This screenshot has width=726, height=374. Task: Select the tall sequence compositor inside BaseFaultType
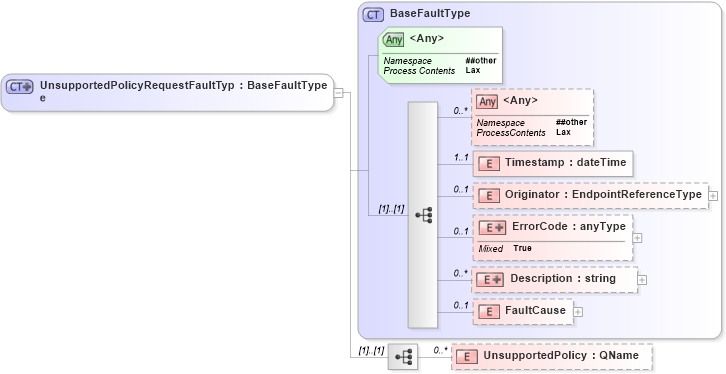(422, 215)
